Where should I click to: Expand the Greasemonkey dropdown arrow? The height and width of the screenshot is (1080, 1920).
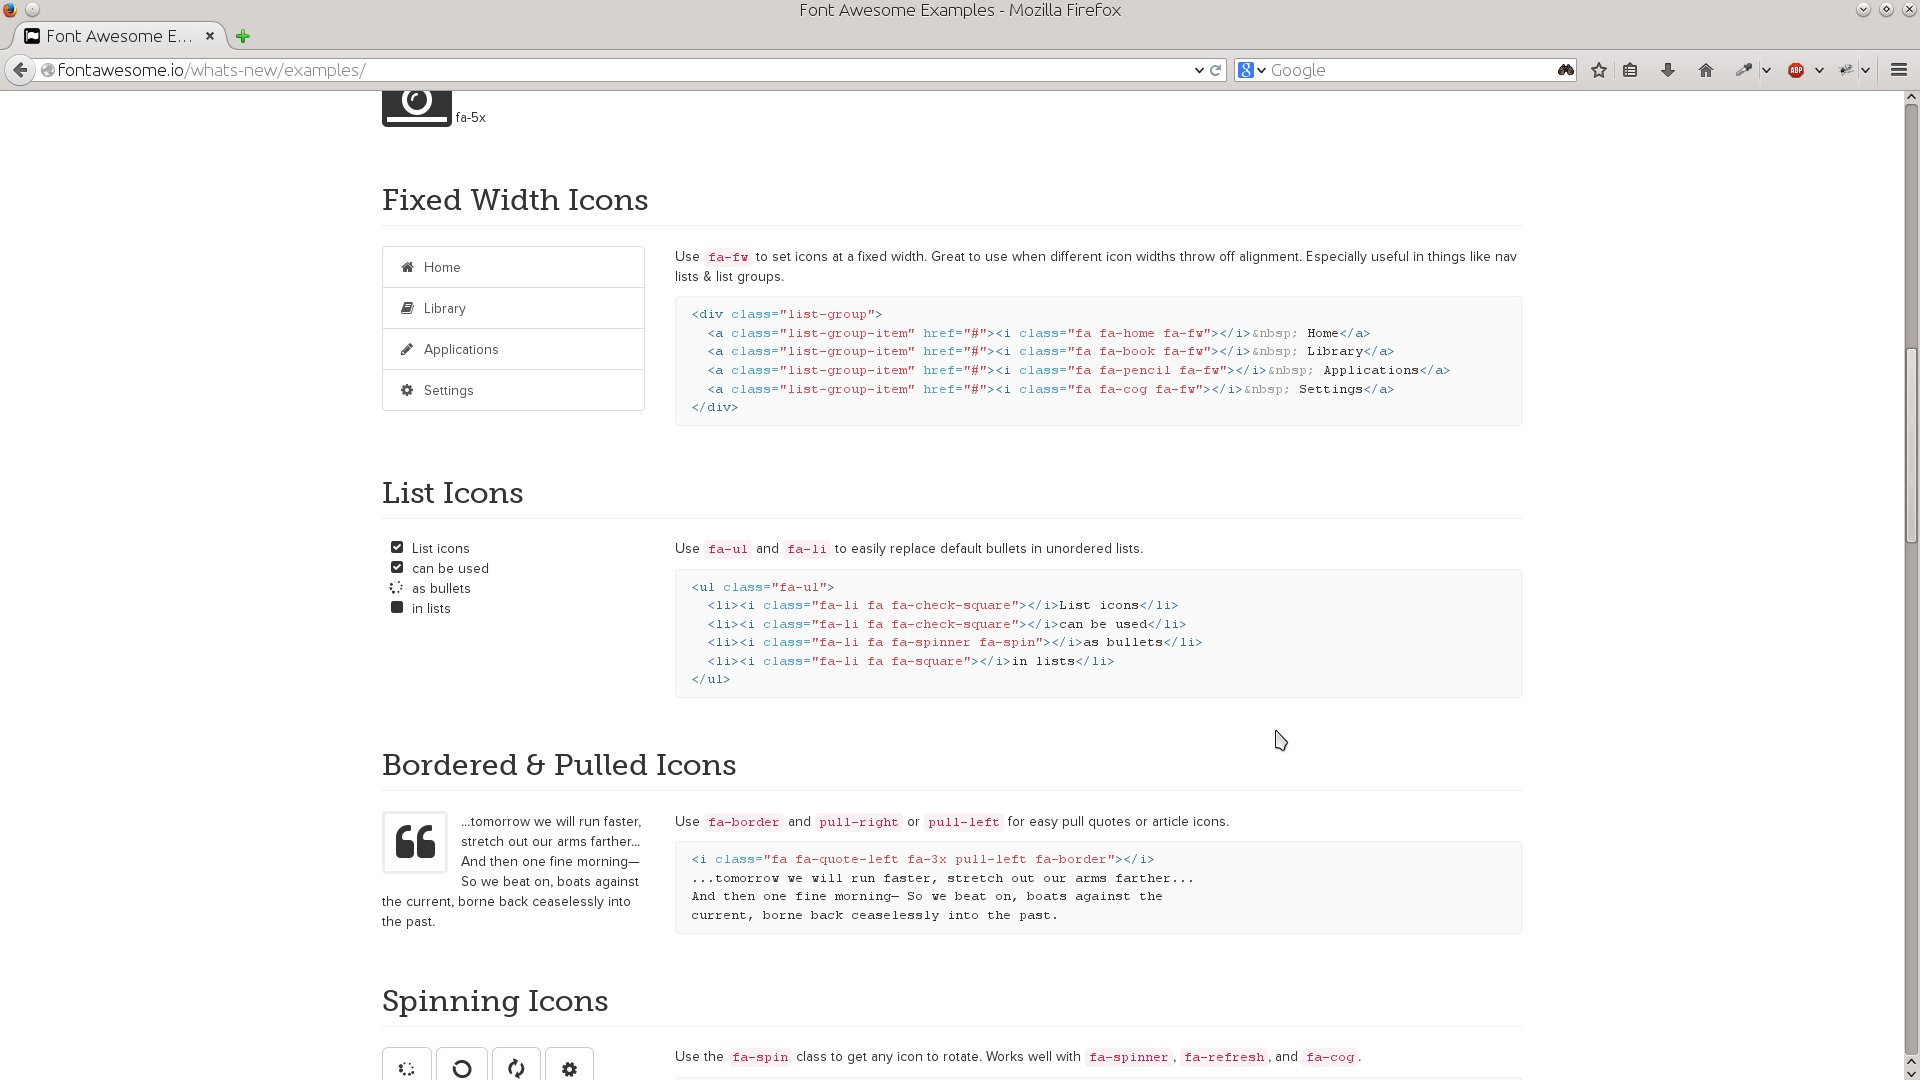[x=1866, y=70]
